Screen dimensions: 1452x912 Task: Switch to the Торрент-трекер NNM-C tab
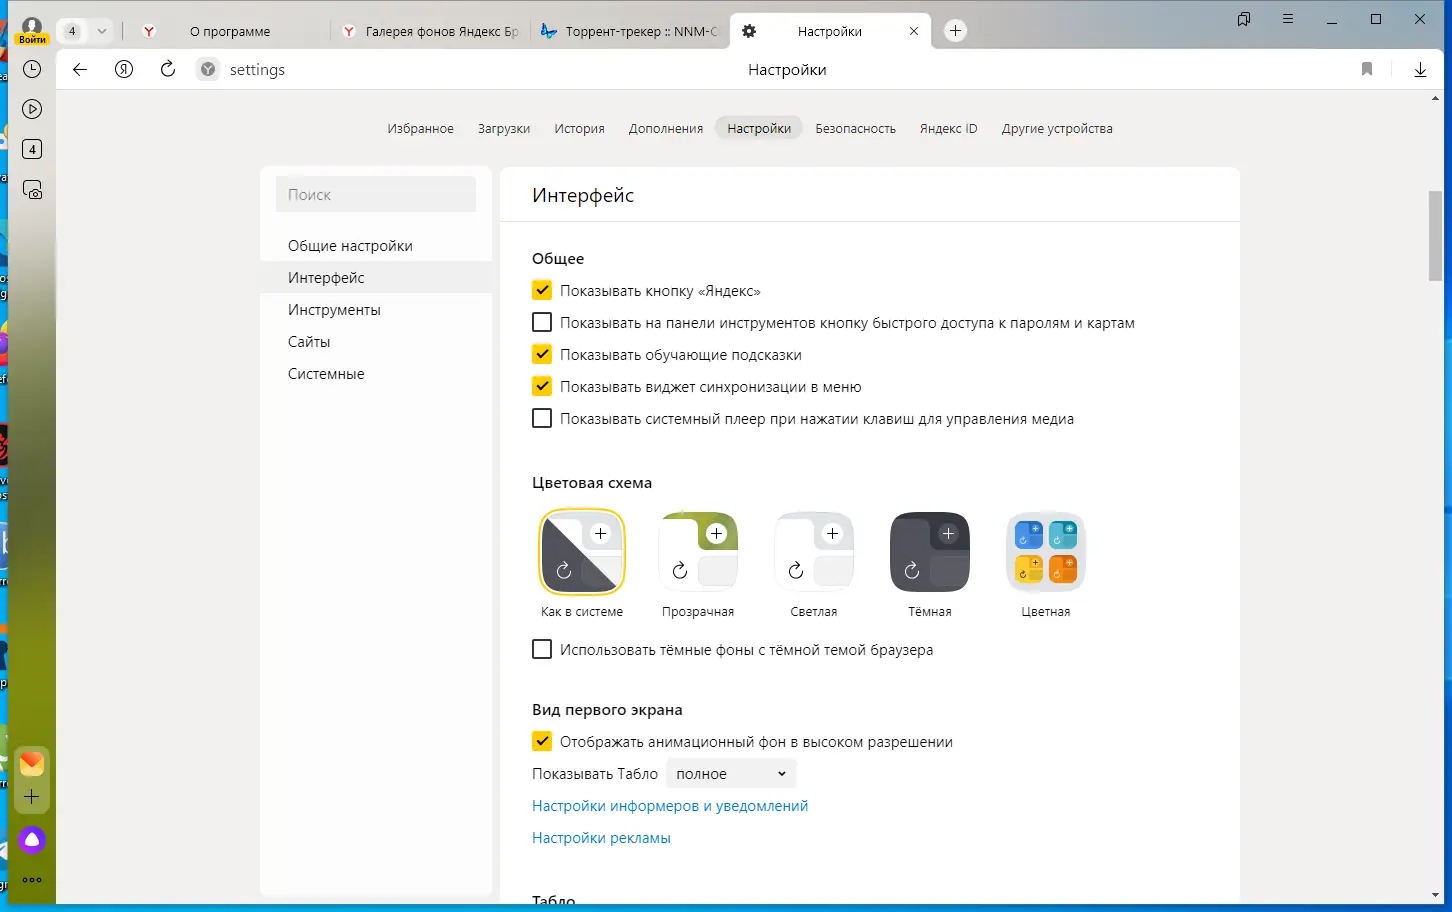[x=630, y=31]
